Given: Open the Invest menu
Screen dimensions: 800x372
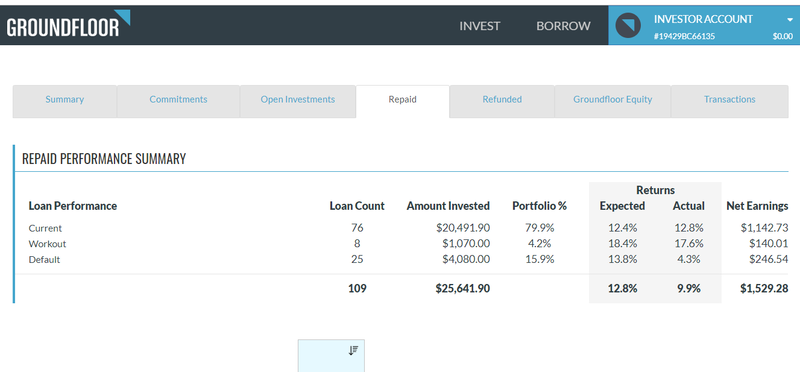Looking at the screenshot, I should pyautogui.click(x=480, y=26).
